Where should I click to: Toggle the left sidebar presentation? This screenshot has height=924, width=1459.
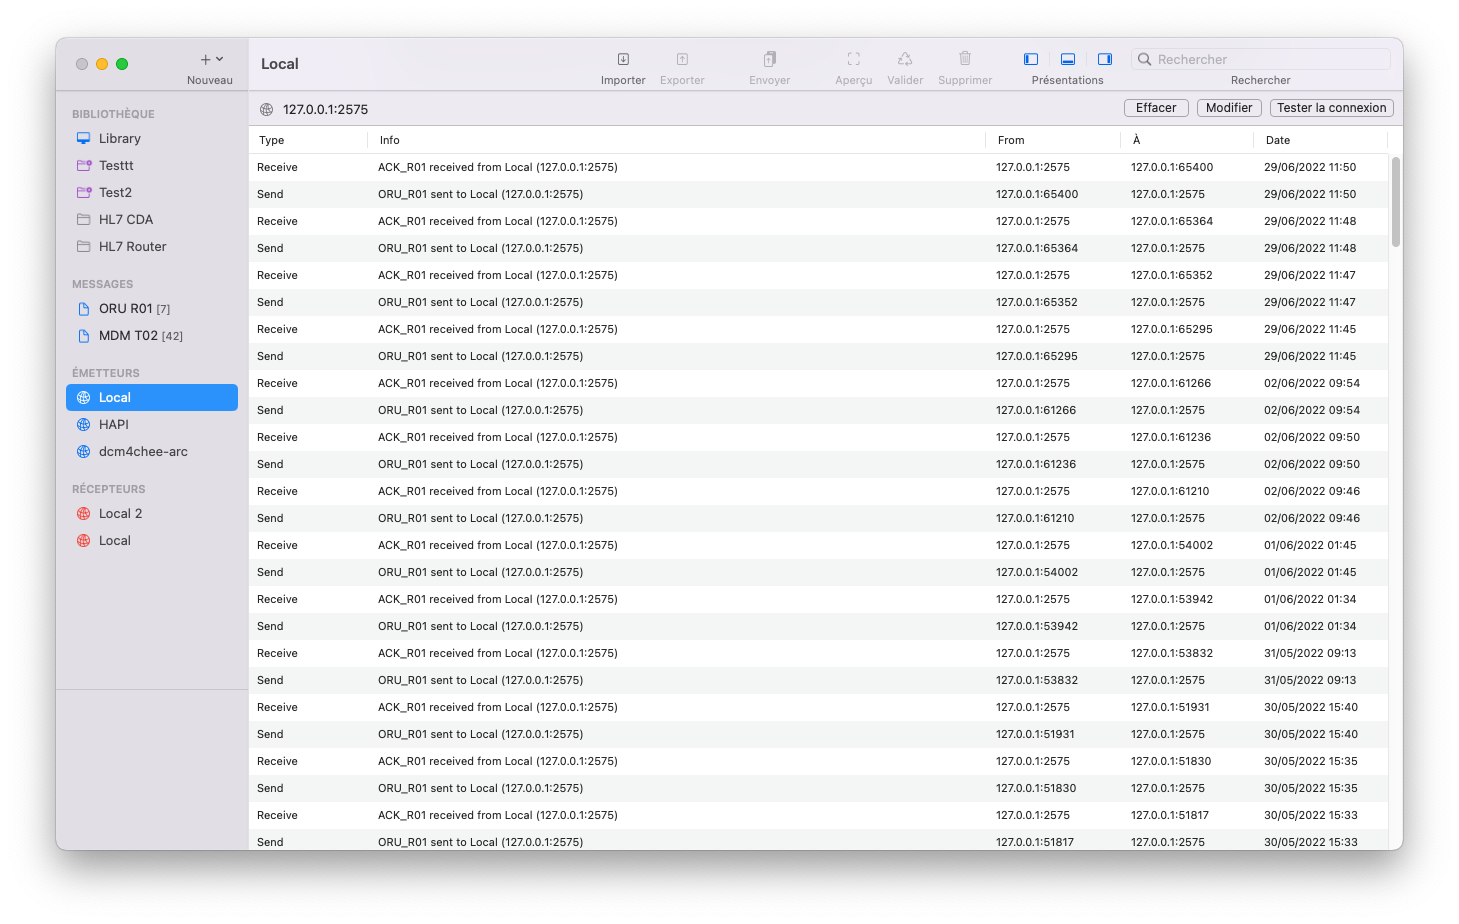[x=1031, y=60]
